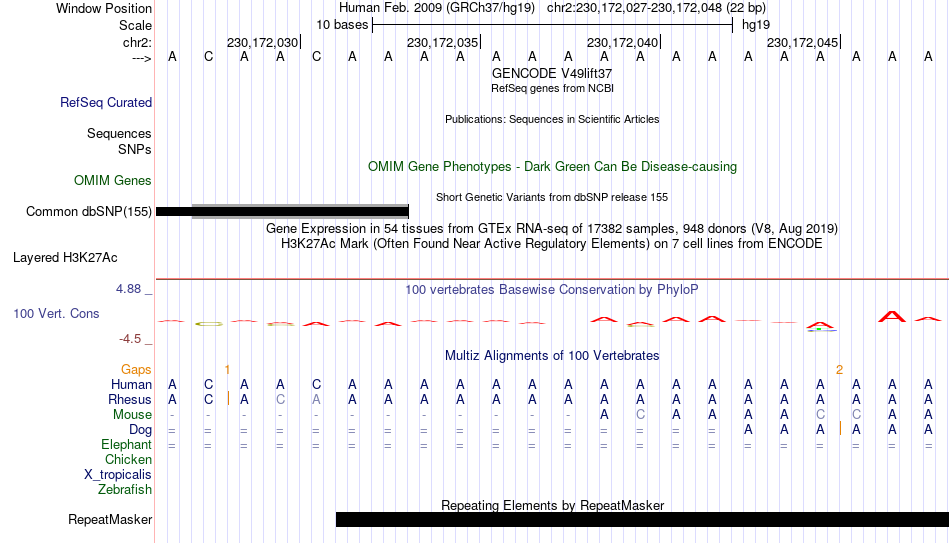Click the chr2: label in ruler
This screenshot has width=950, height=543.
coord(137,42)
